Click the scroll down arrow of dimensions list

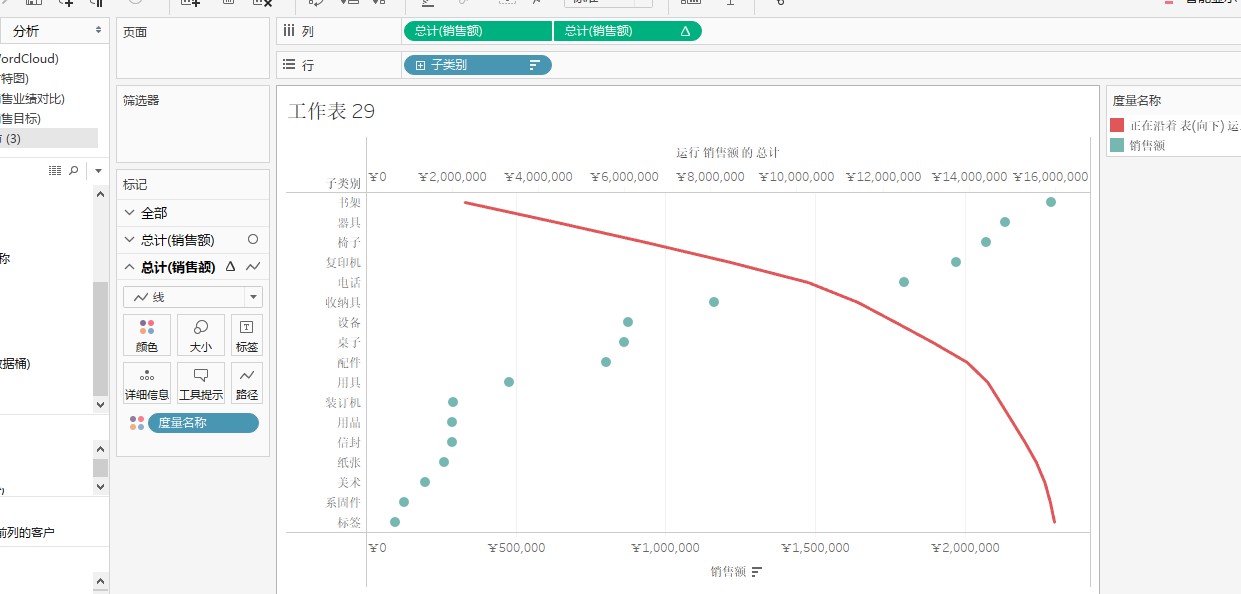(x=100, y=405)
